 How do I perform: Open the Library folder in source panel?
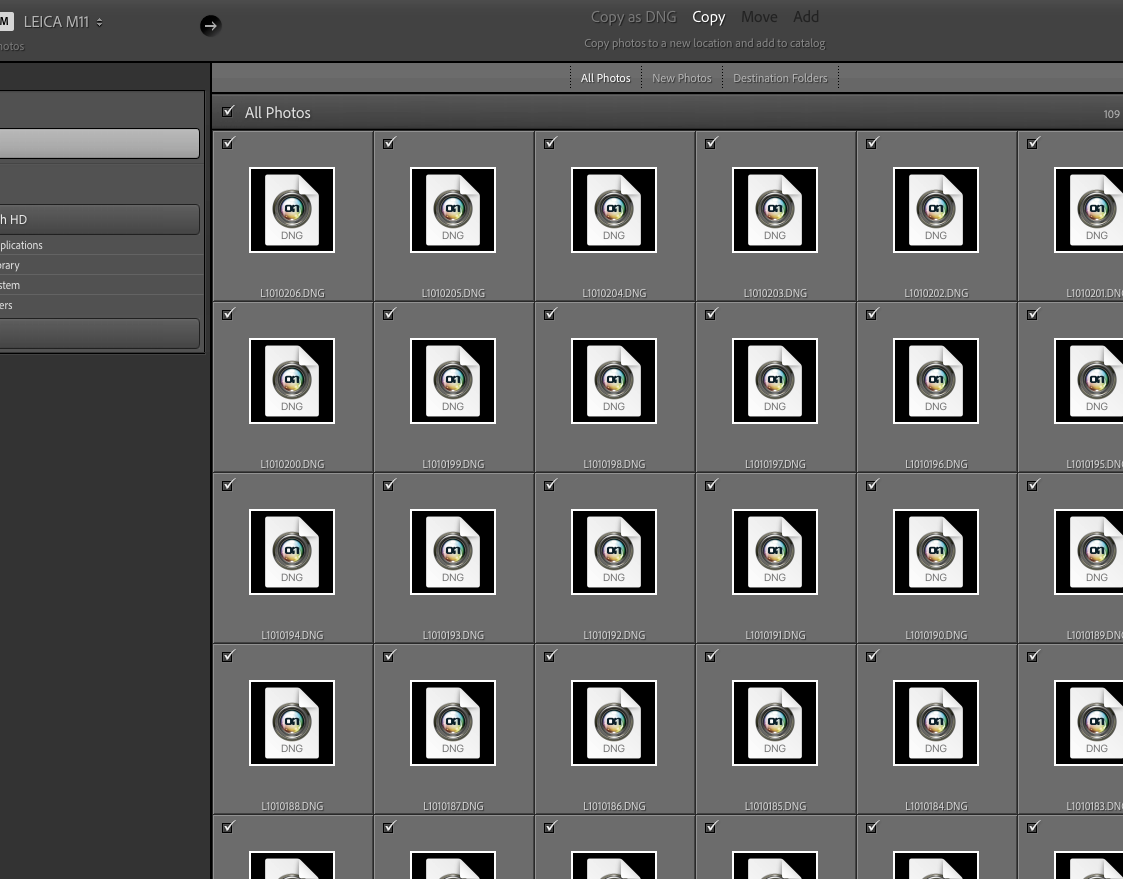tap(102, 265)
